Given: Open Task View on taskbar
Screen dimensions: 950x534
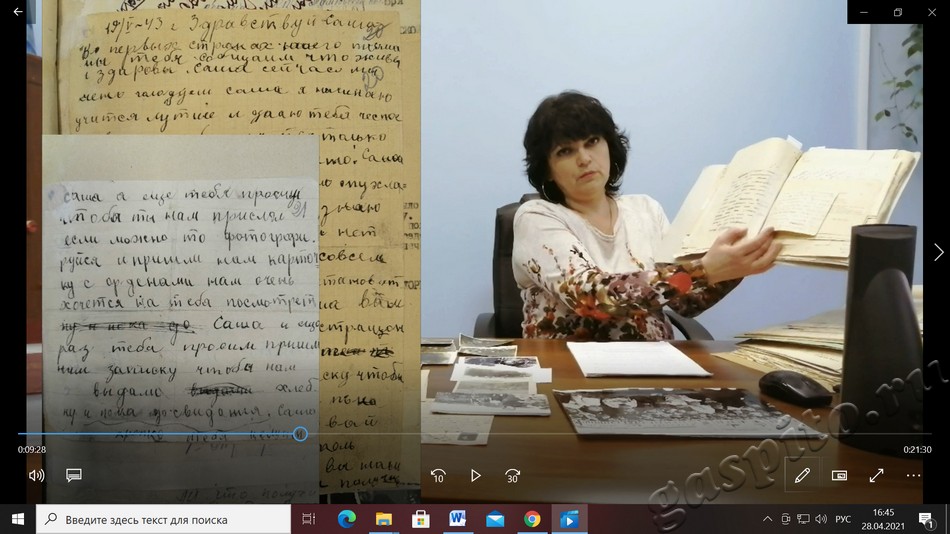Looking at the screenshot, I should (309, 519).
